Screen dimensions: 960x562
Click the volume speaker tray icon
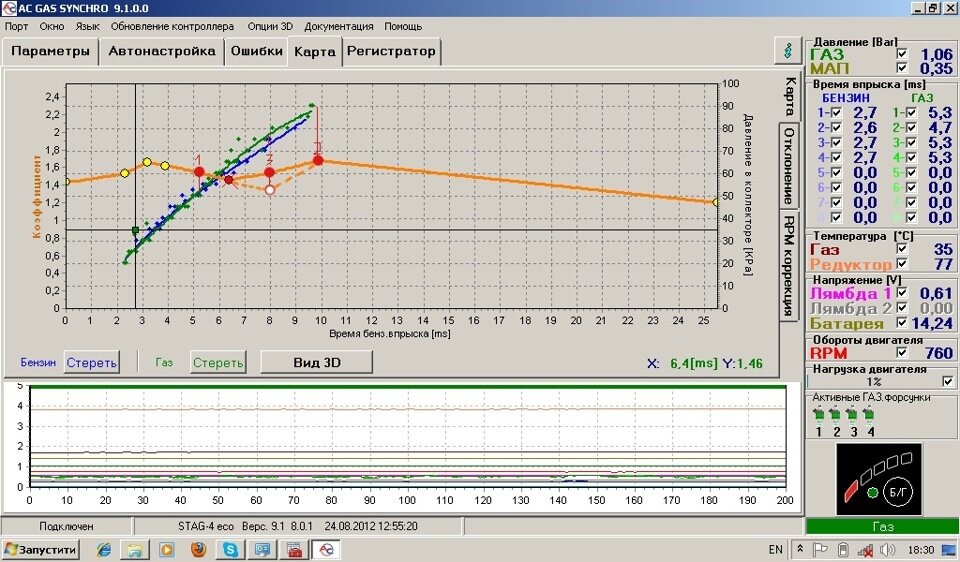[x=888, y=550]
